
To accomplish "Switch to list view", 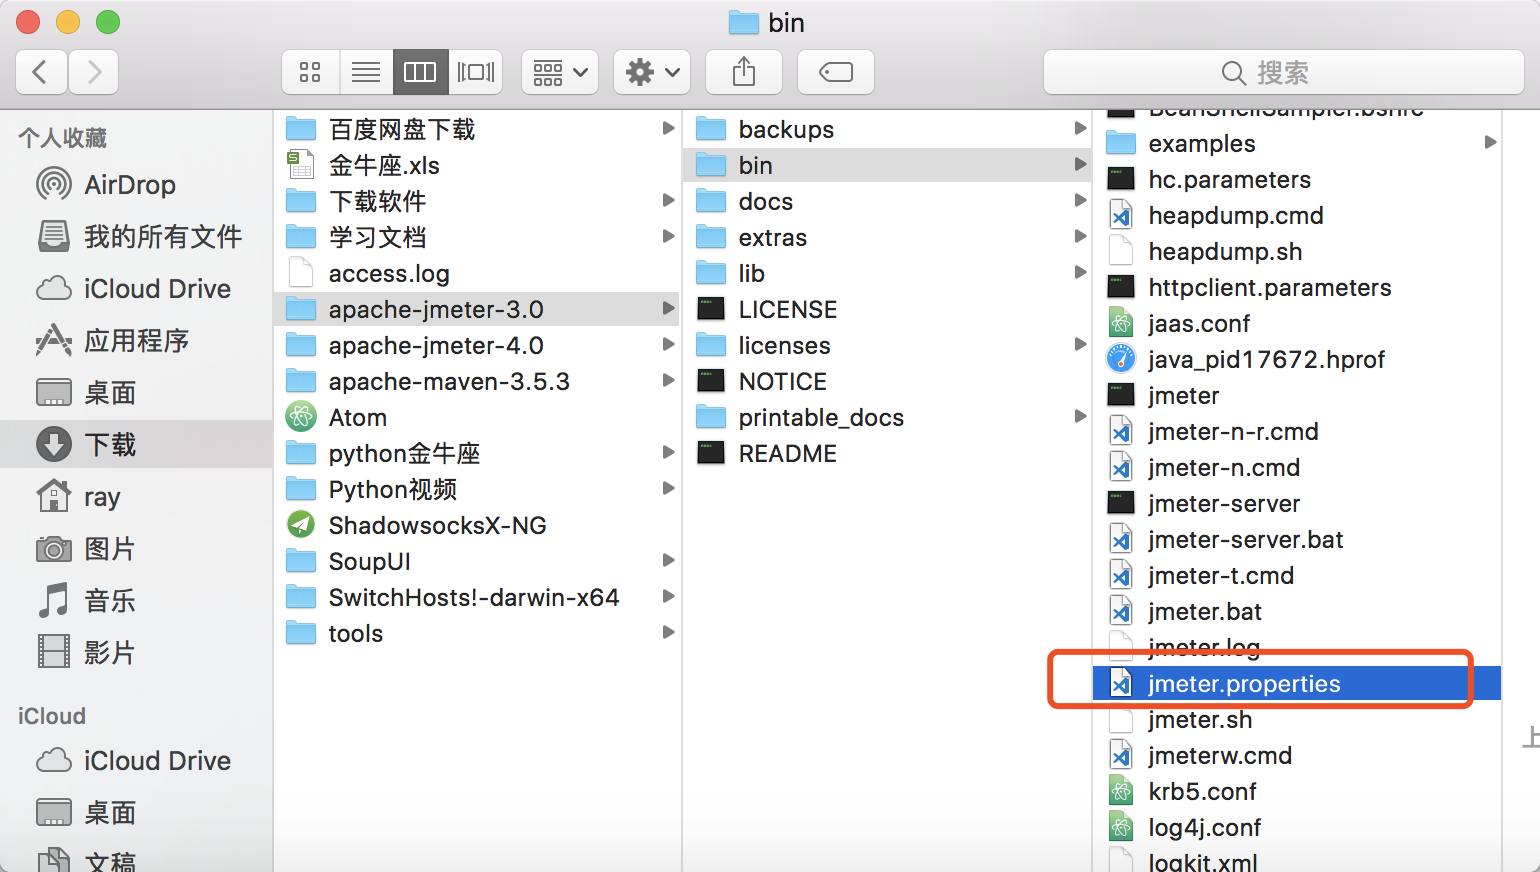I will pos(366,72).
